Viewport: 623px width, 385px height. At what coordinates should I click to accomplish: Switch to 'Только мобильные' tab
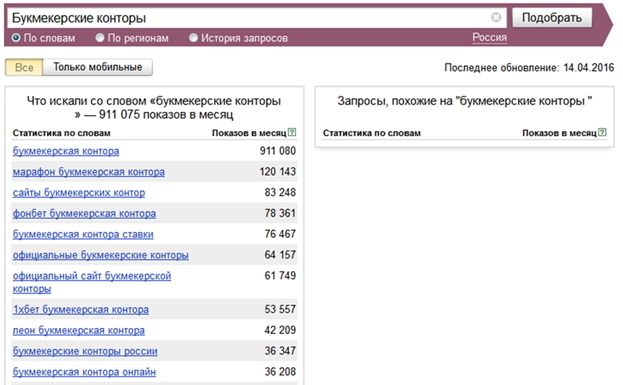coord(97,67)
